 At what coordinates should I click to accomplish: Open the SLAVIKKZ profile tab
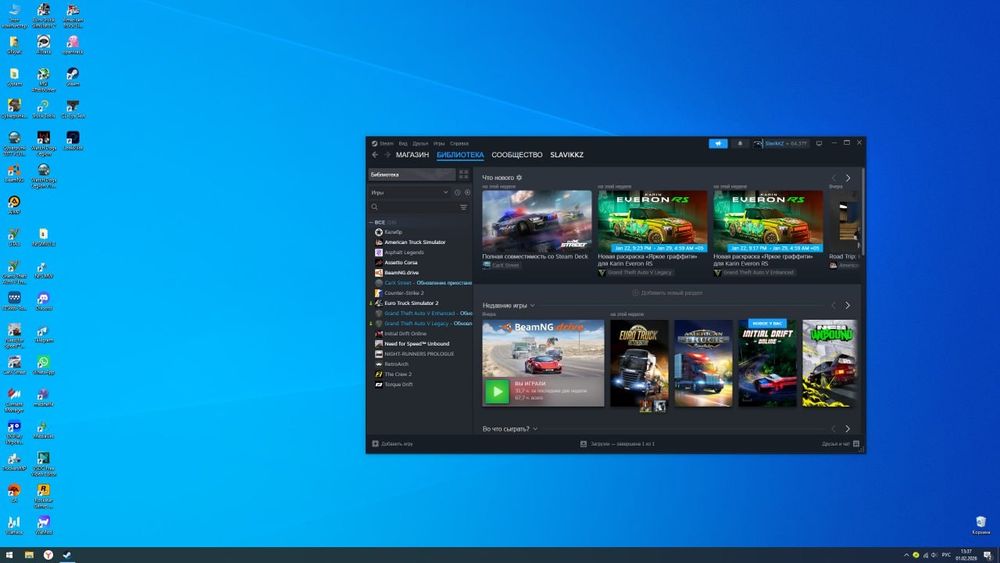coord(567,155)
